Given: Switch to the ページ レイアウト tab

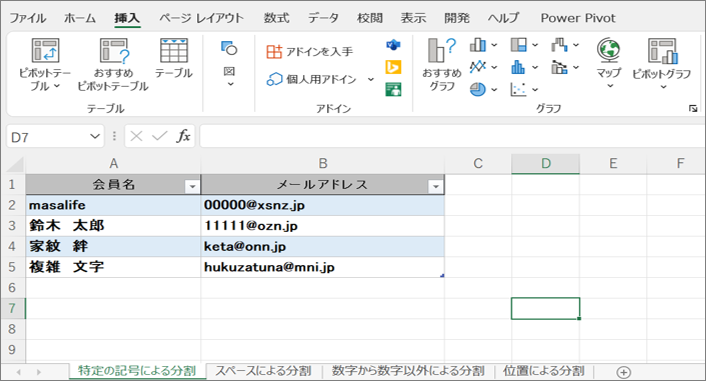Looking at the screenshot, I should (x=201, y=18).
